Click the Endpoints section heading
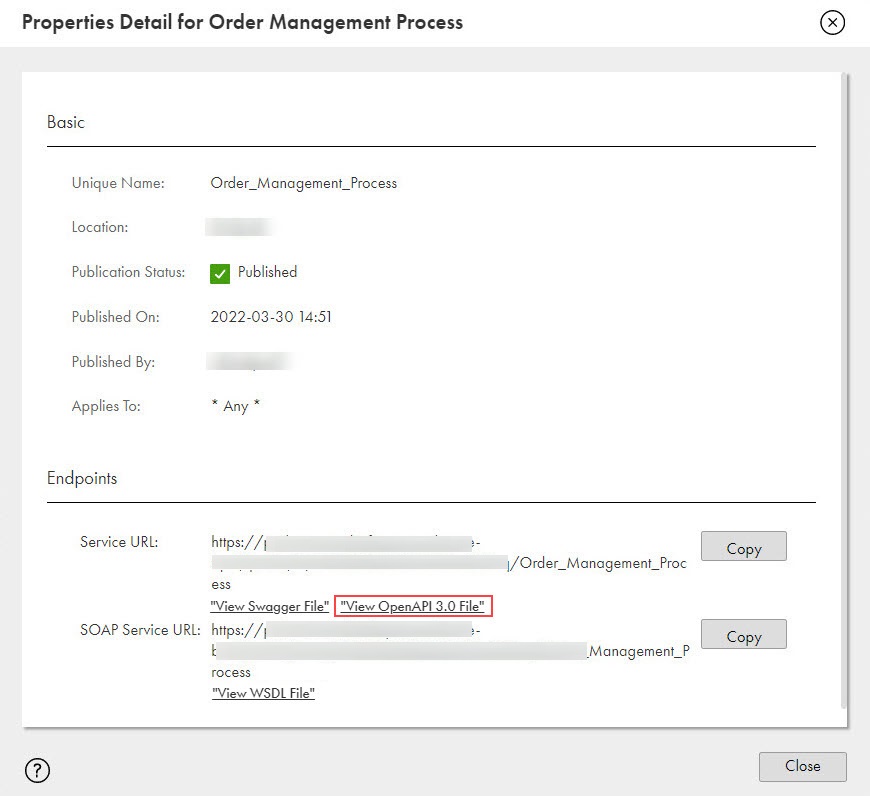The image size is (870, 796). click(82, 478)
